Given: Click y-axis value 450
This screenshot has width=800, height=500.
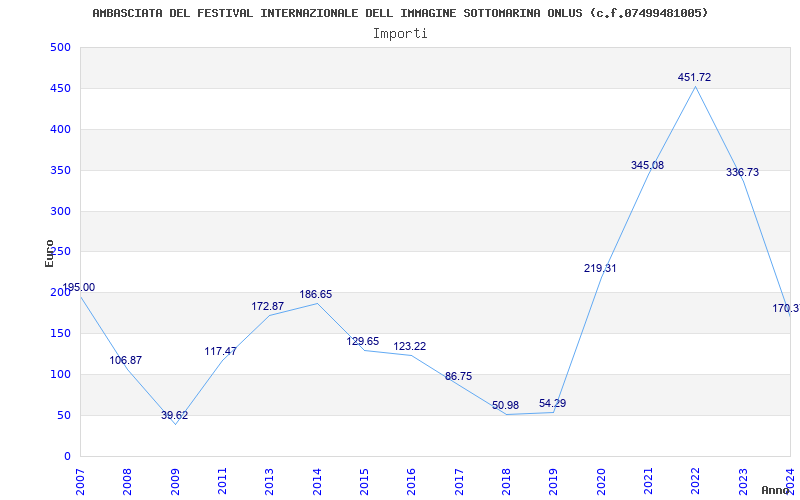Looking at the screenshot, I should tap(60, 88).
